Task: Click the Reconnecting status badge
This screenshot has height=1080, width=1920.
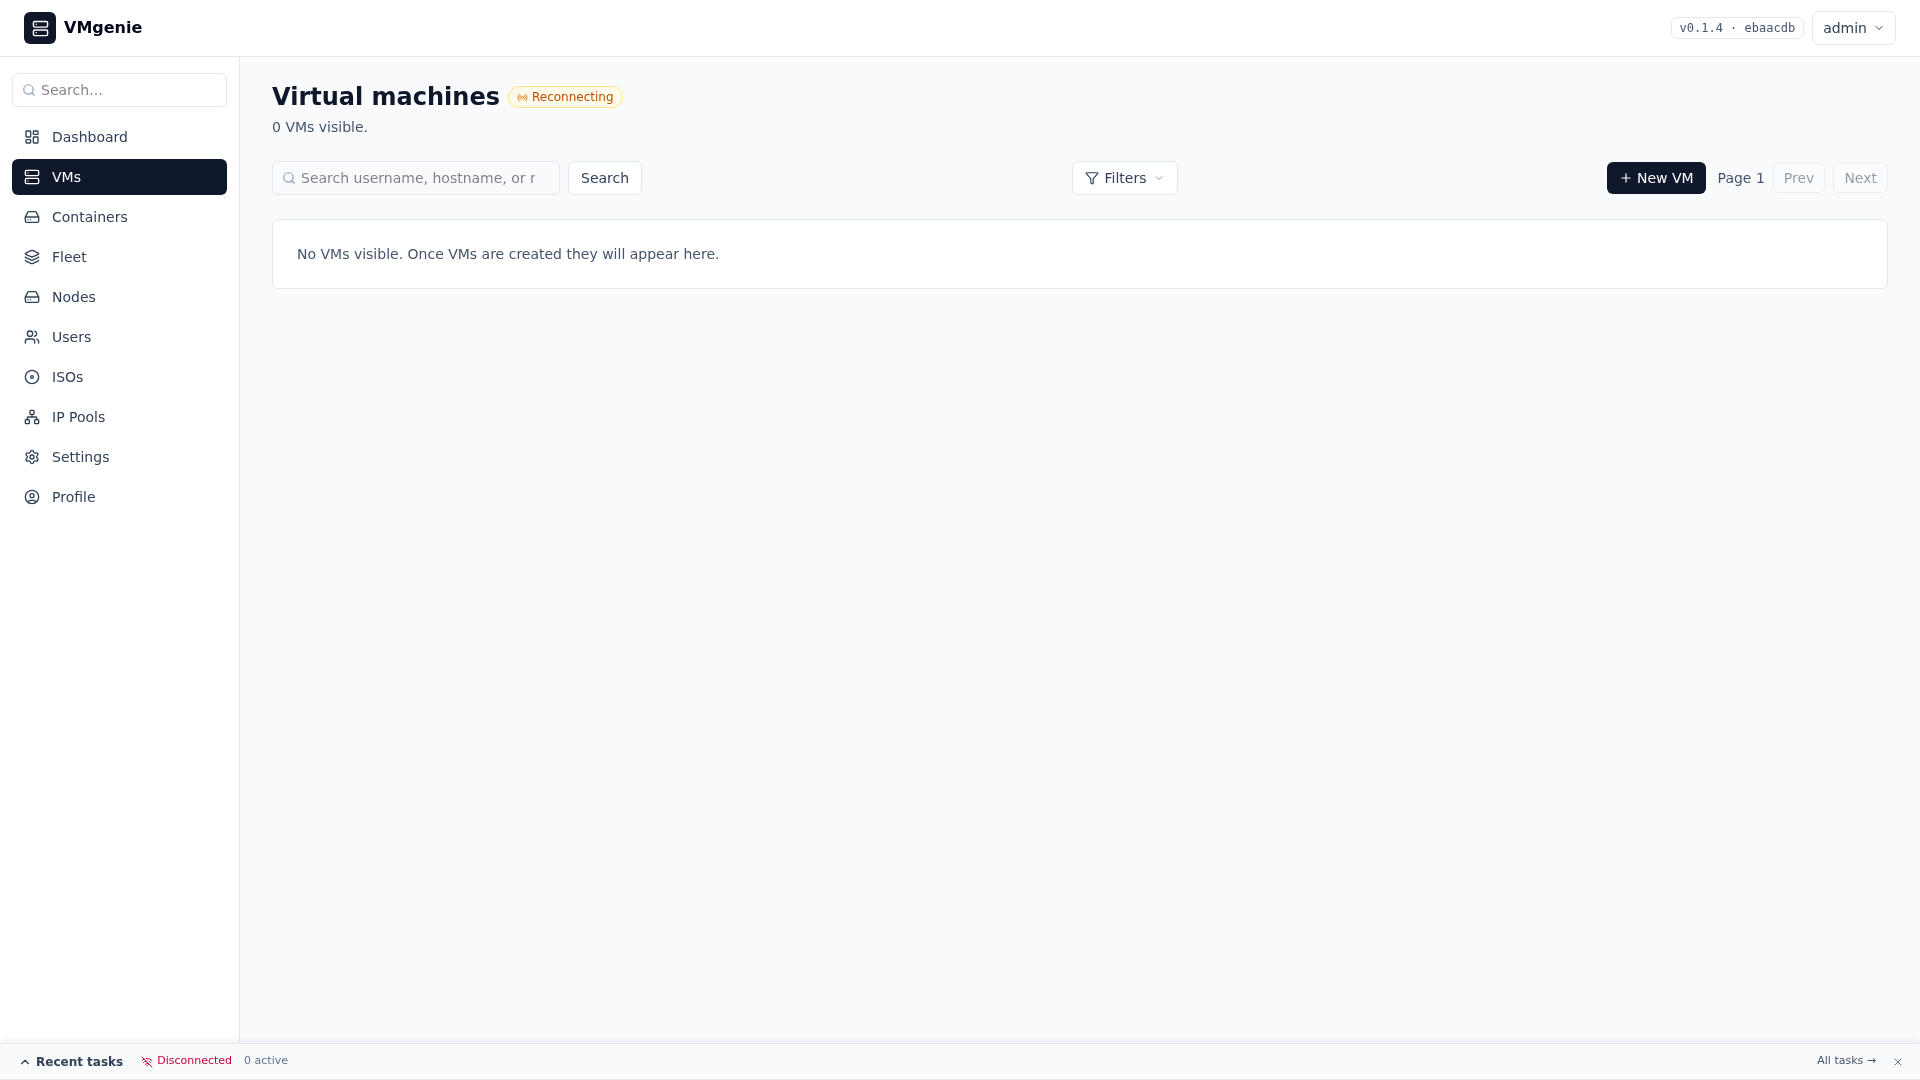Action: click(565, 97)
